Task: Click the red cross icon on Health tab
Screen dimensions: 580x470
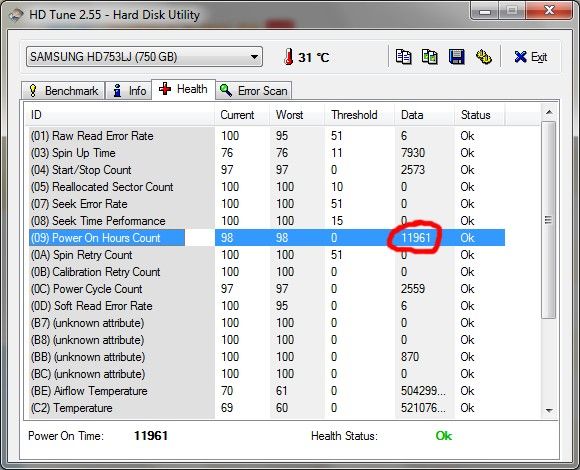Action: [165, 89]
